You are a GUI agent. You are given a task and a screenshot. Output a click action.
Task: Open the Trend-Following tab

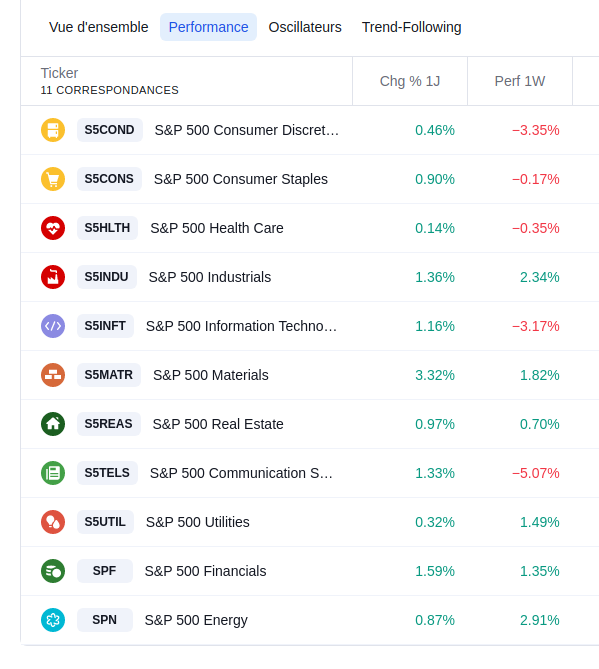click(412, 27)
